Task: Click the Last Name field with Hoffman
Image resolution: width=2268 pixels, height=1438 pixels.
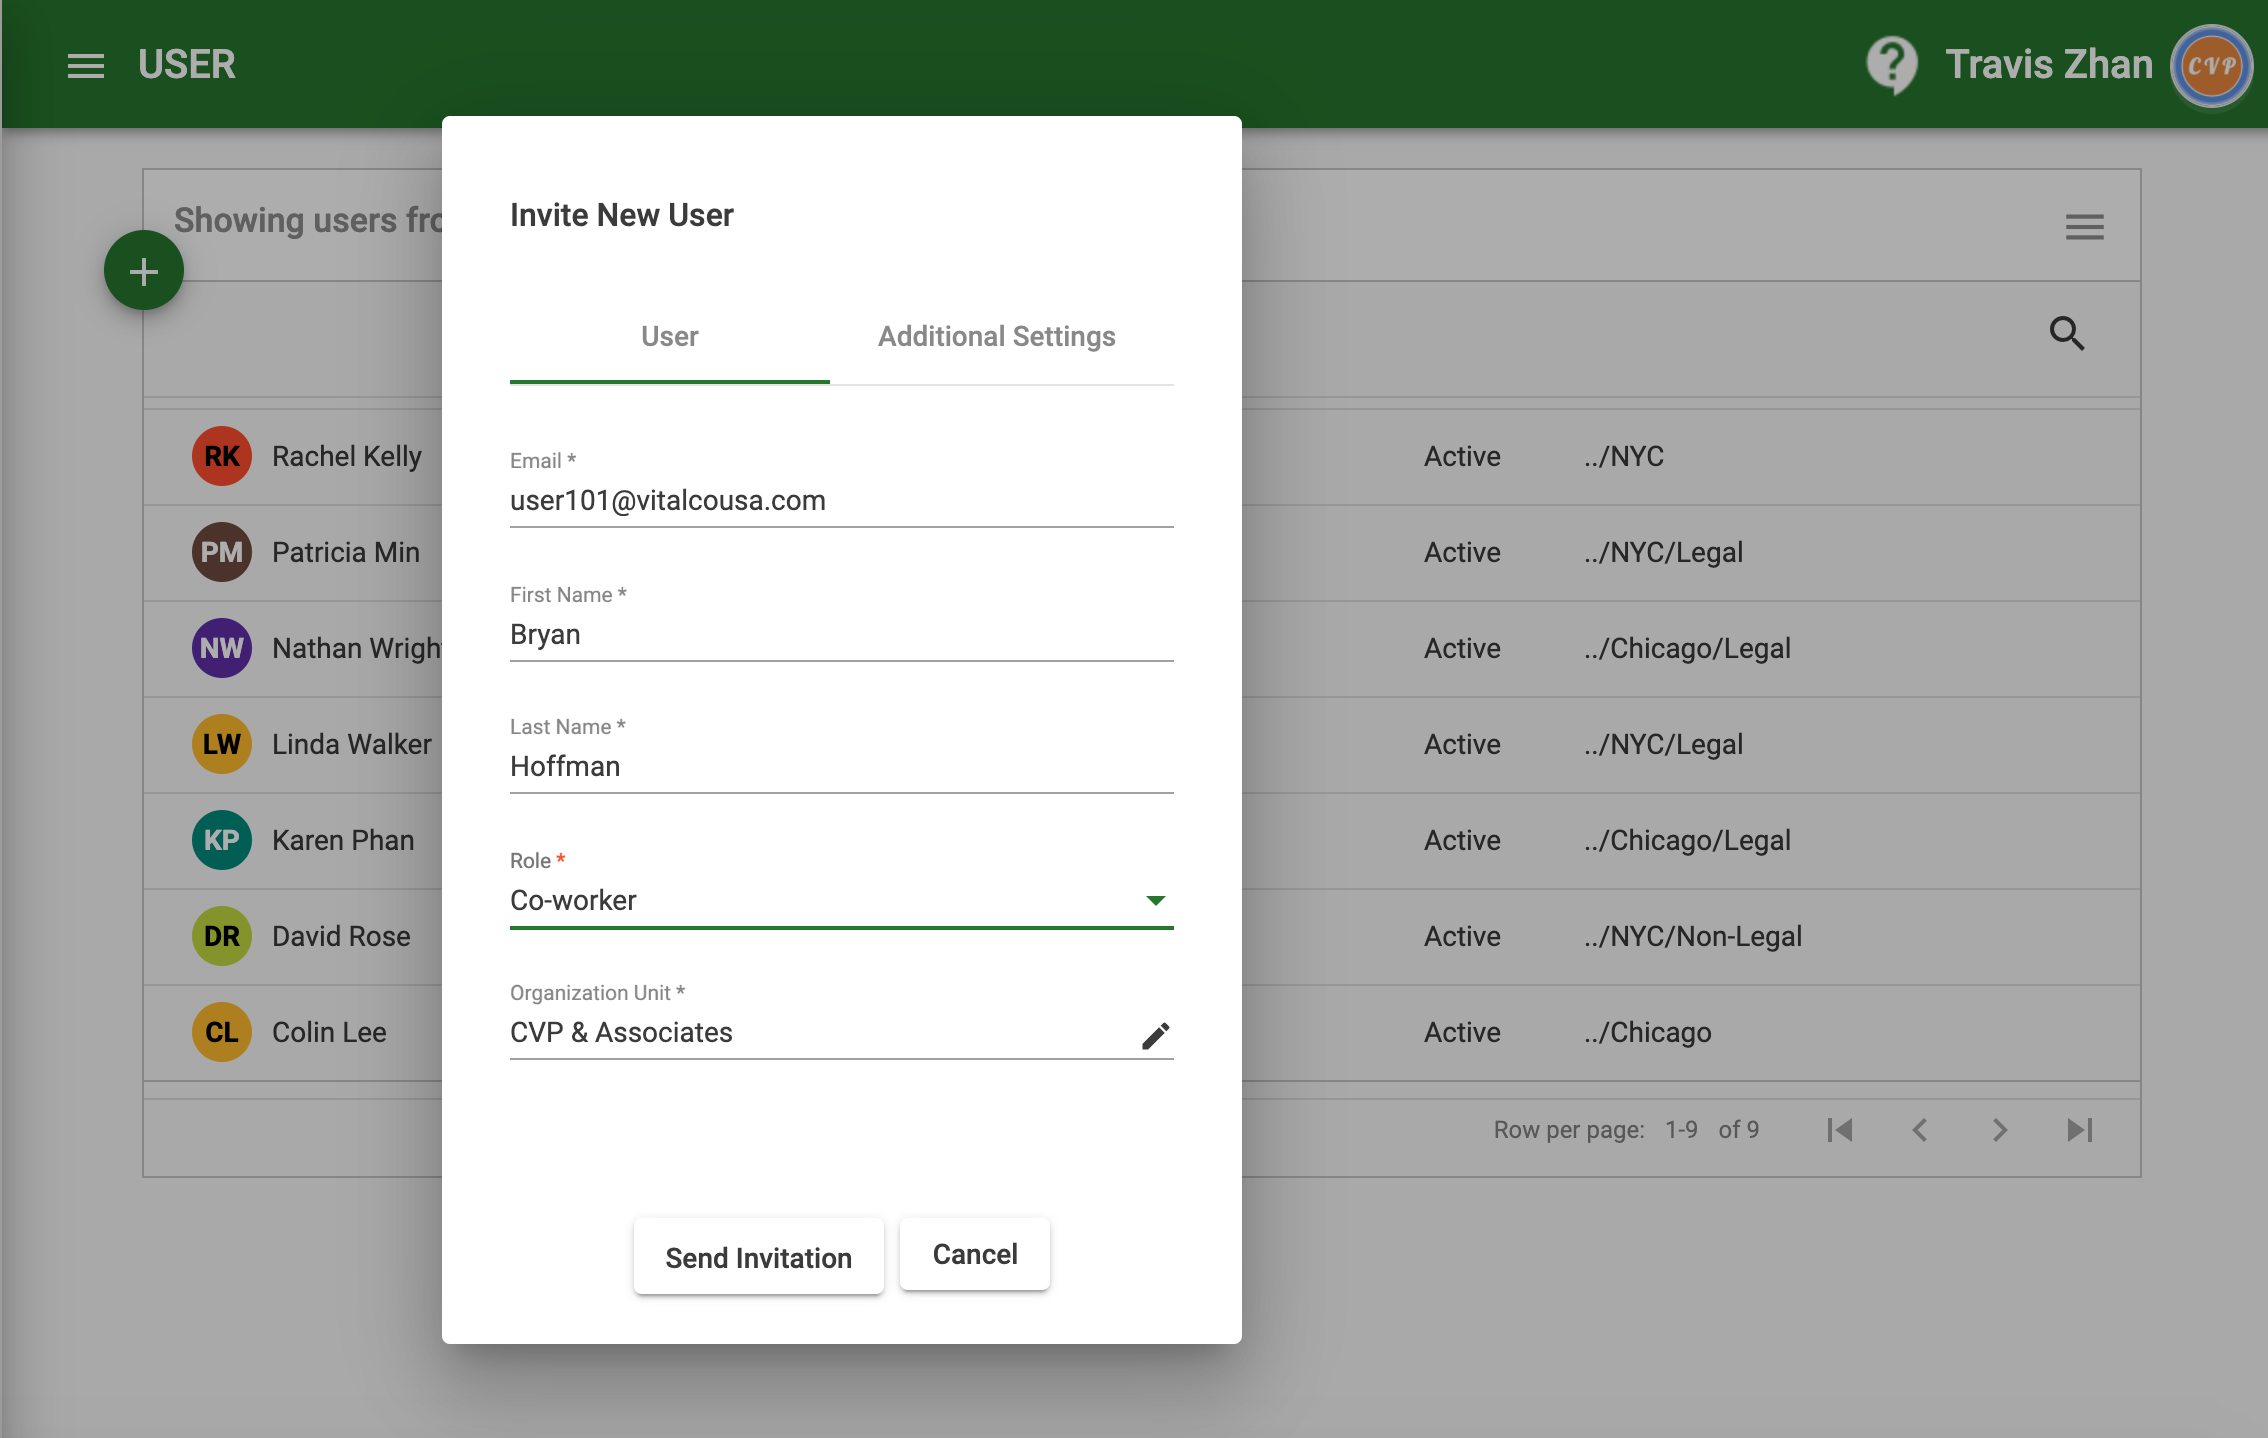Action: [x=840, y=767]
